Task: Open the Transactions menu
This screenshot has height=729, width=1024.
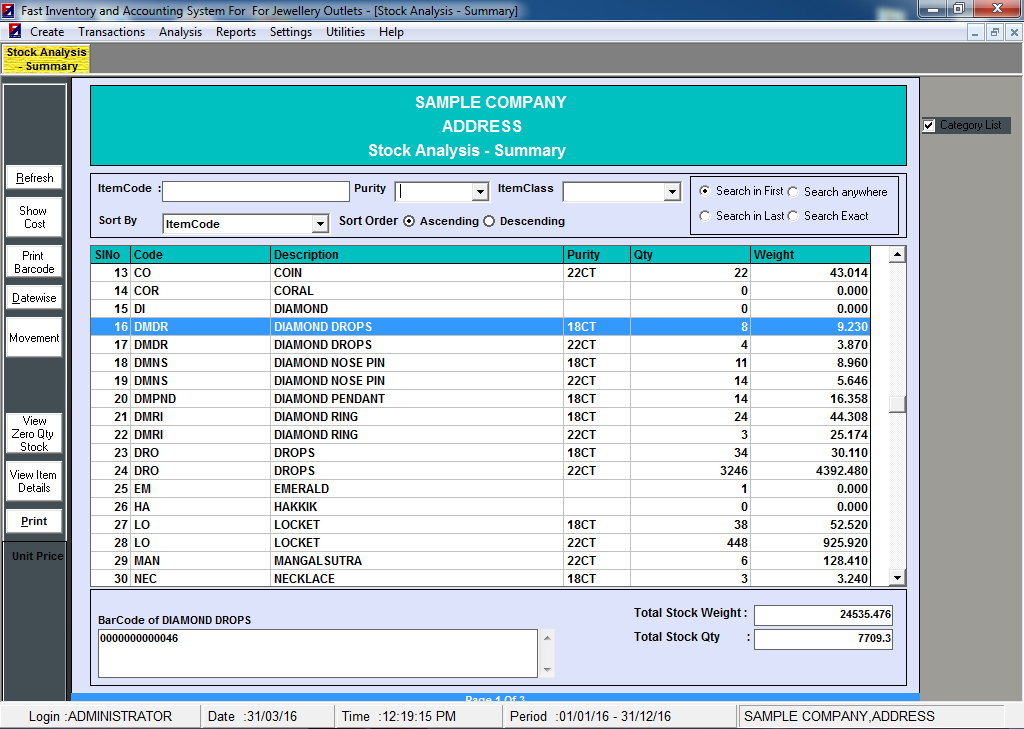Action: coord(111,32)
